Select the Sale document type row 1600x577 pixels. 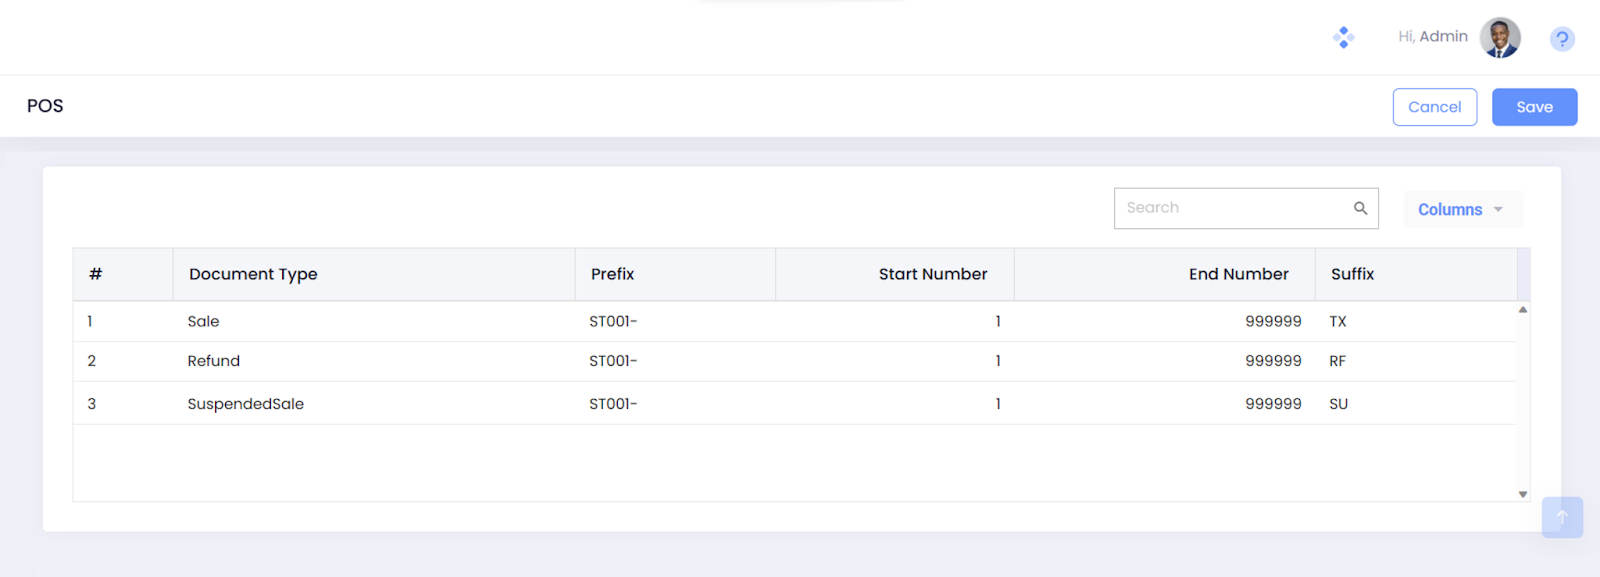(x=203, y=321)
